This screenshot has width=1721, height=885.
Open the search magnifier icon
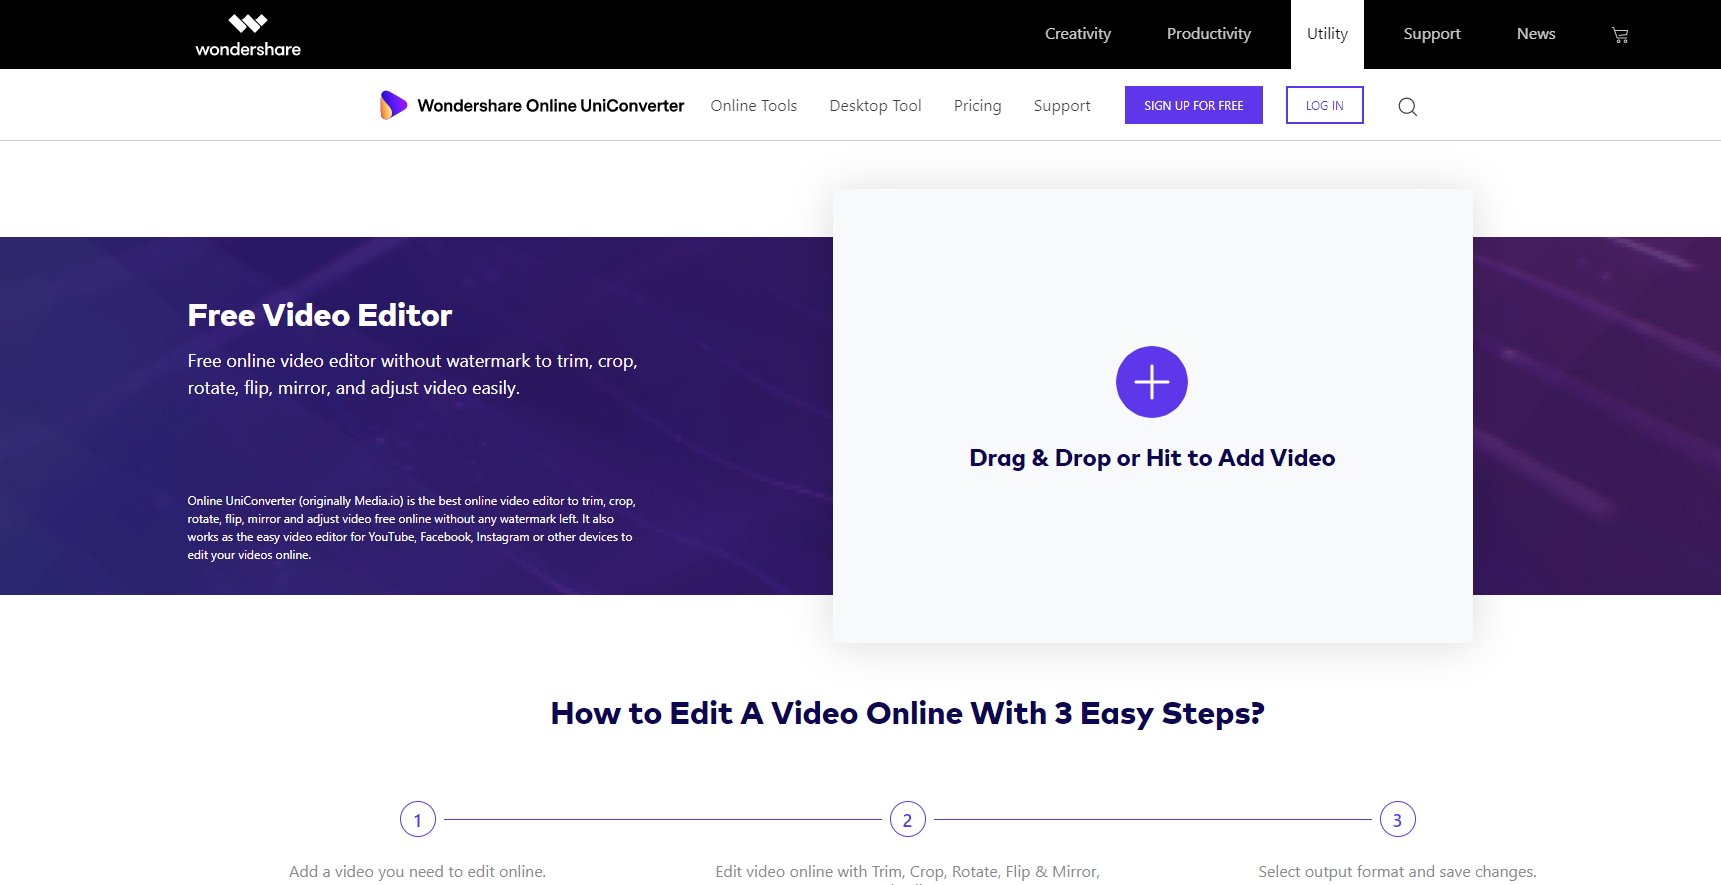click(1407, 107)
